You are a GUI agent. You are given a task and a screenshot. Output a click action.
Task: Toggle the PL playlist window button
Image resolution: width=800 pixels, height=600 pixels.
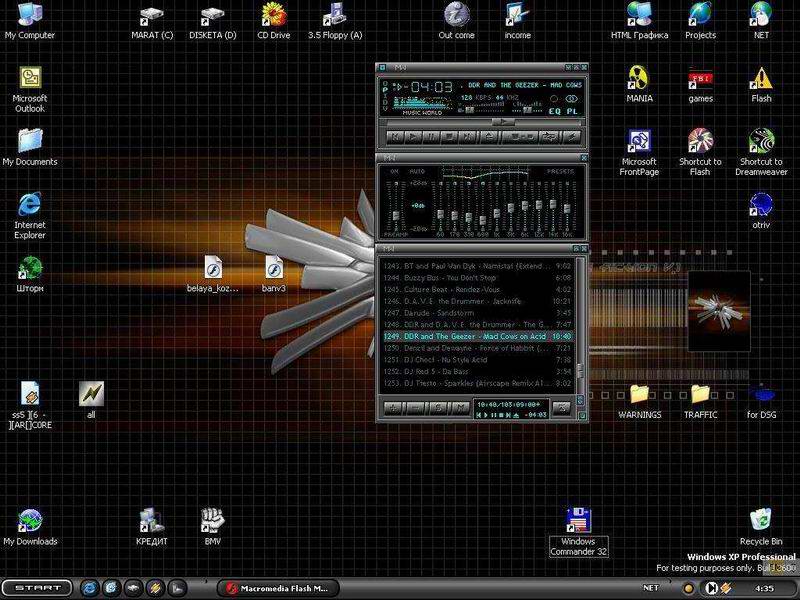[571, 111]
